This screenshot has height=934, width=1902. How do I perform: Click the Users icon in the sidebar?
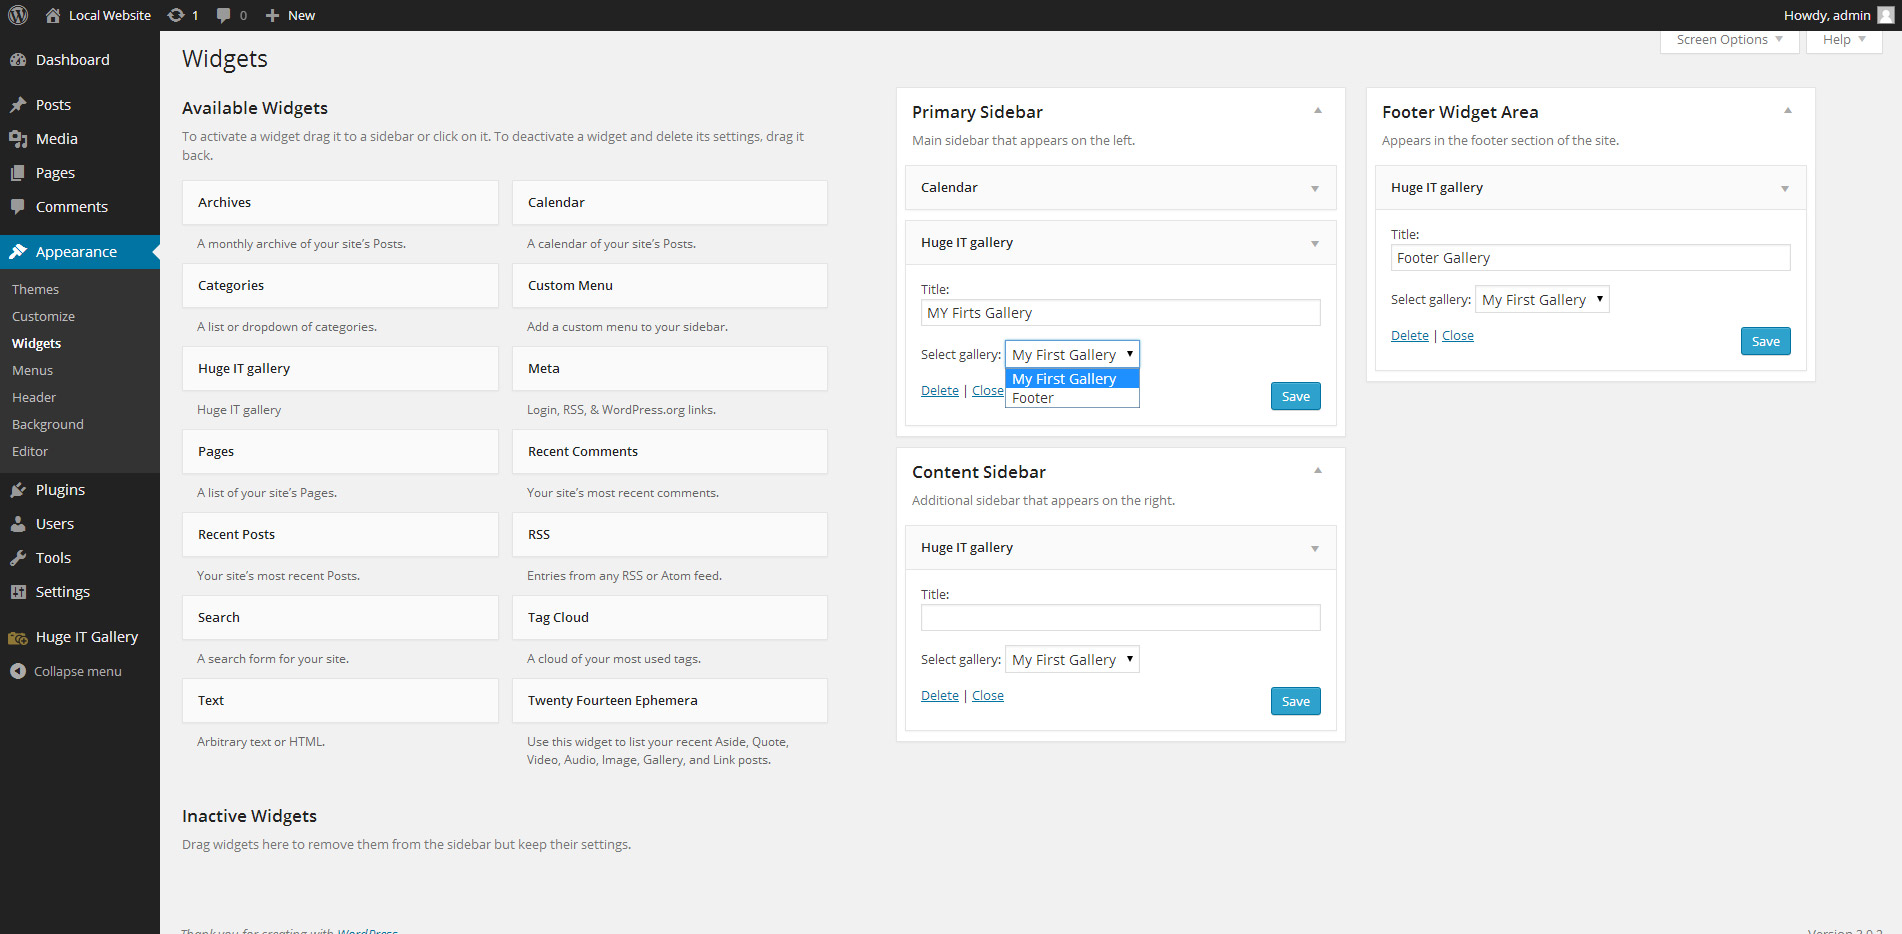[18, 524]
